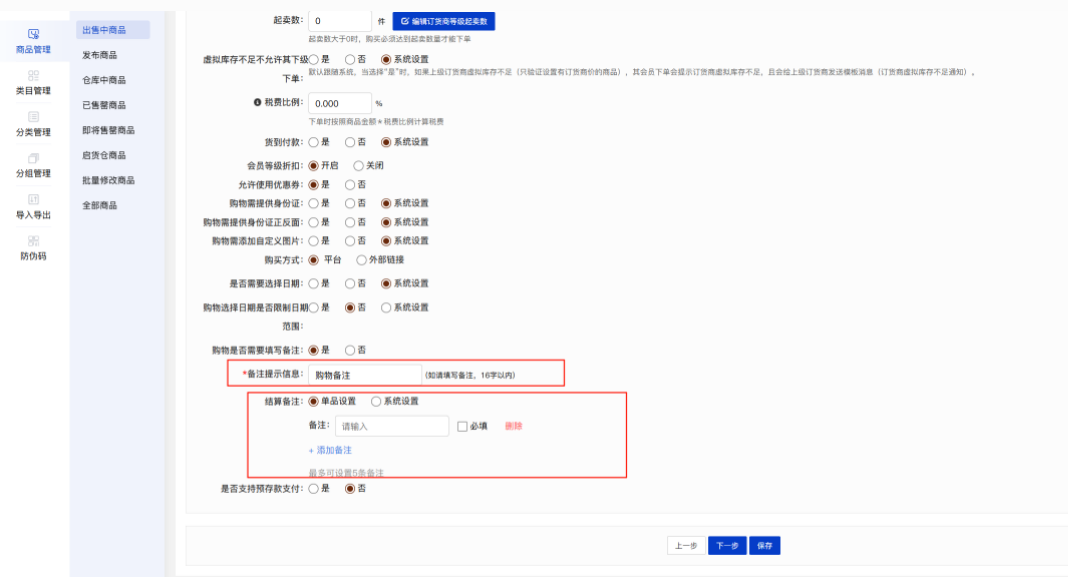Set 结算备注 to 系统设置

(376, 401)
